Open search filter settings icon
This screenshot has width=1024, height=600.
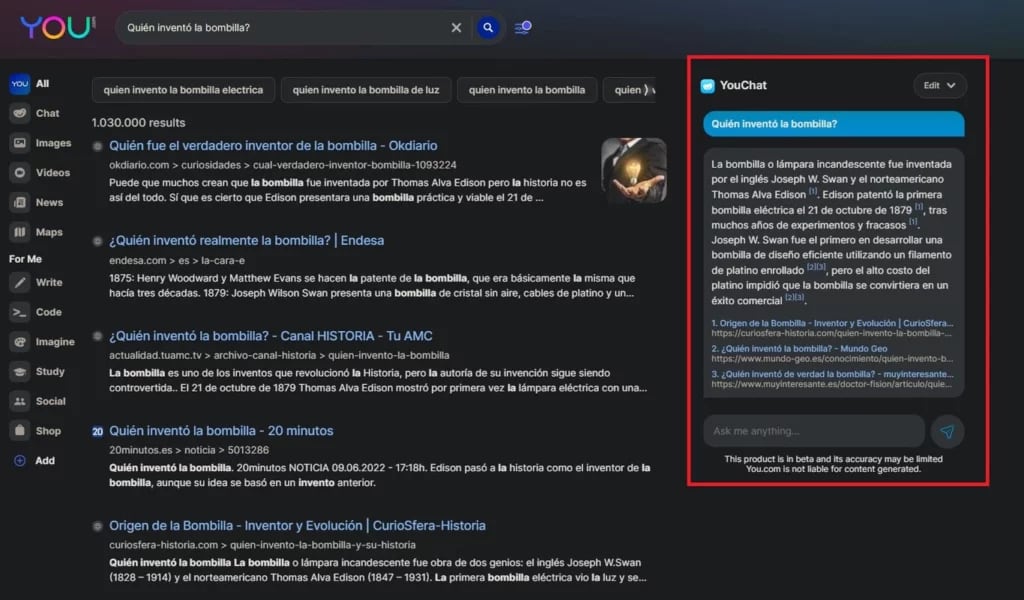(523, 28)
